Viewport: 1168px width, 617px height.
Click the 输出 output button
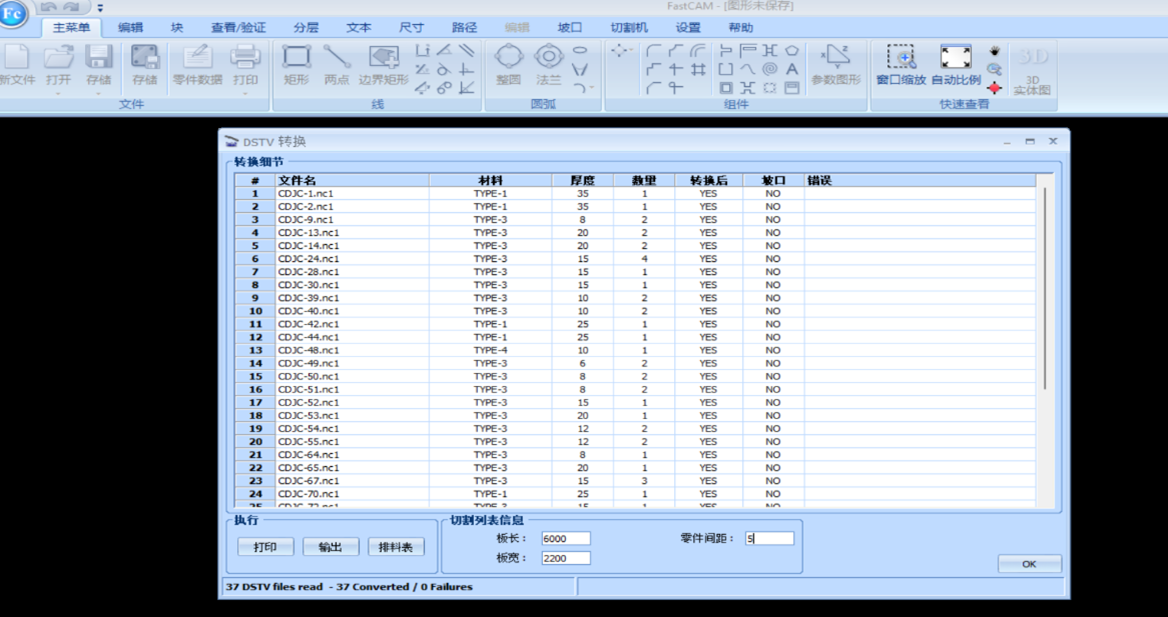pyautogui.click(x=330, y=547)
